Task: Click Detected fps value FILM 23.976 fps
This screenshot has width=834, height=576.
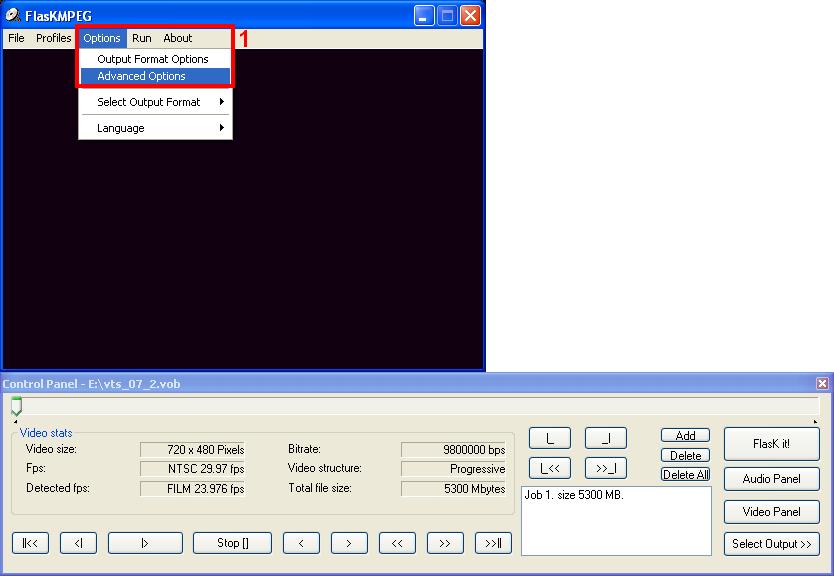Action: click(193, 488)
